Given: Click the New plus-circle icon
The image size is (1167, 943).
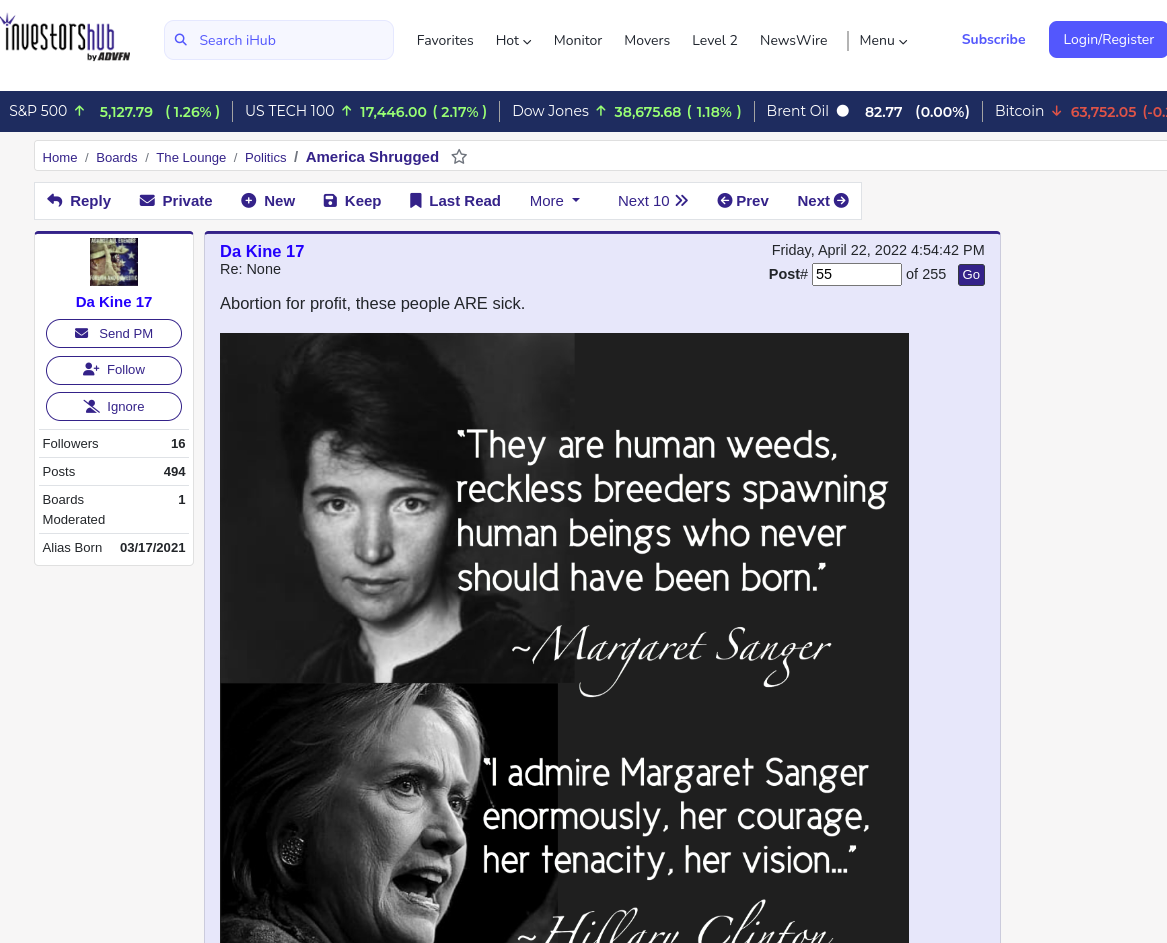Looking at the screenshot, I should click(x=249, y=200).
